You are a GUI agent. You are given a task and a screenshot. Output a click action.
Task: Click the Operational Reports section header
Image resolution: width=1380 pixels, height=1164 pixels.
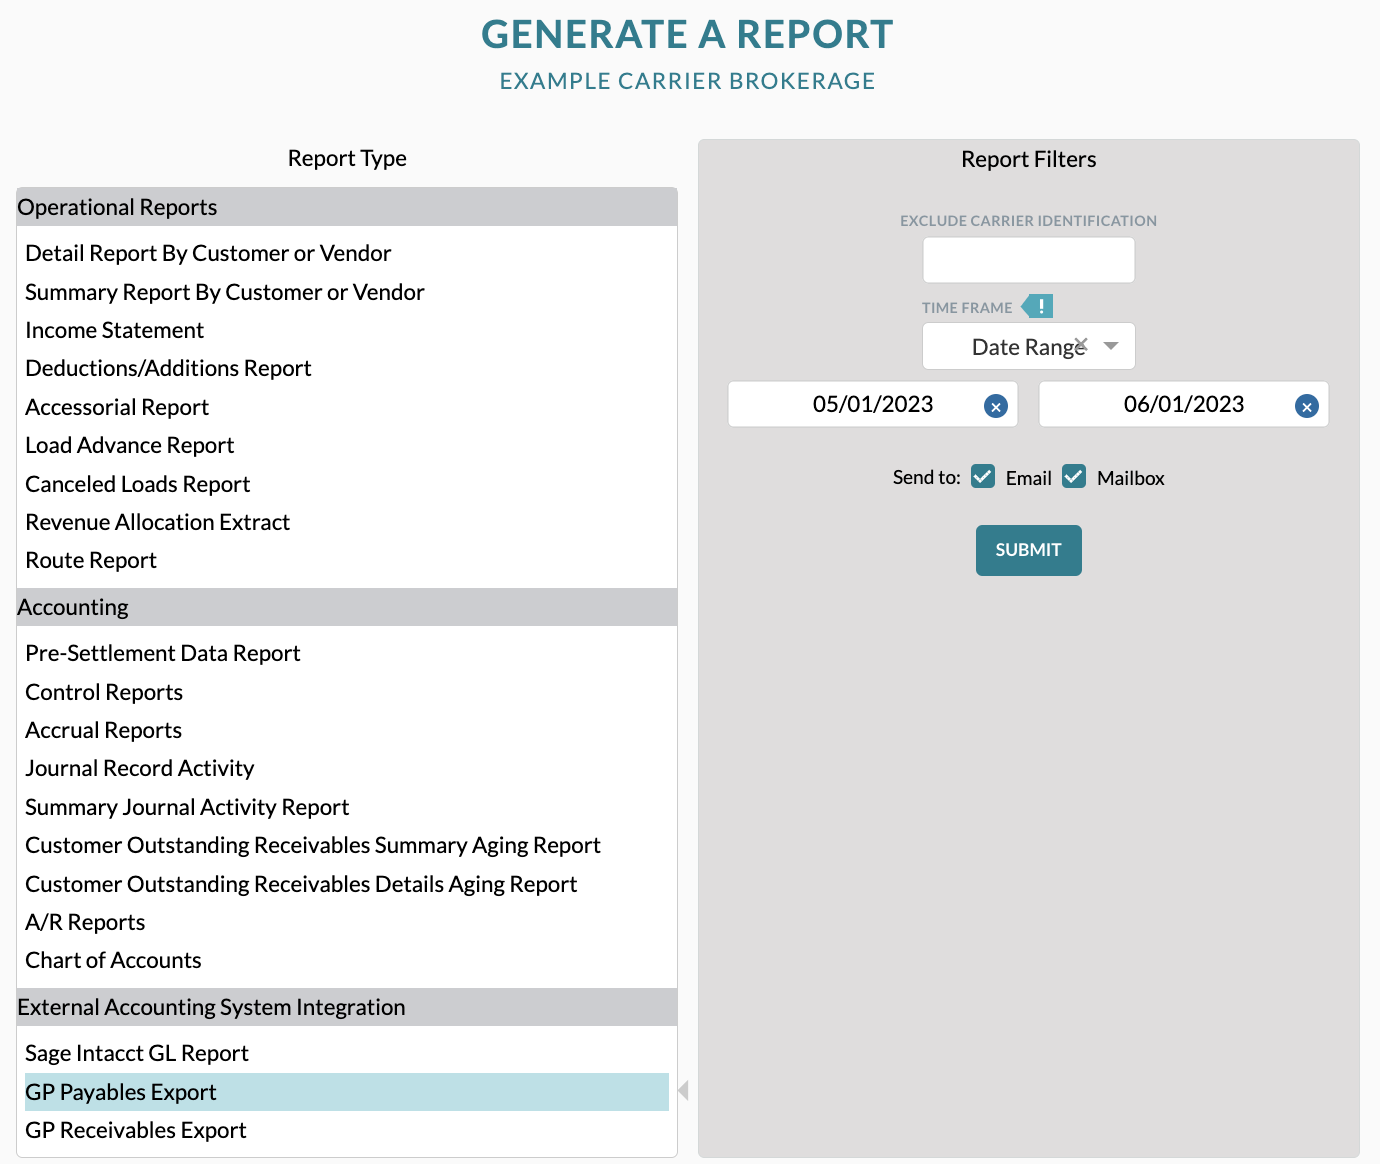pos(347,207)
